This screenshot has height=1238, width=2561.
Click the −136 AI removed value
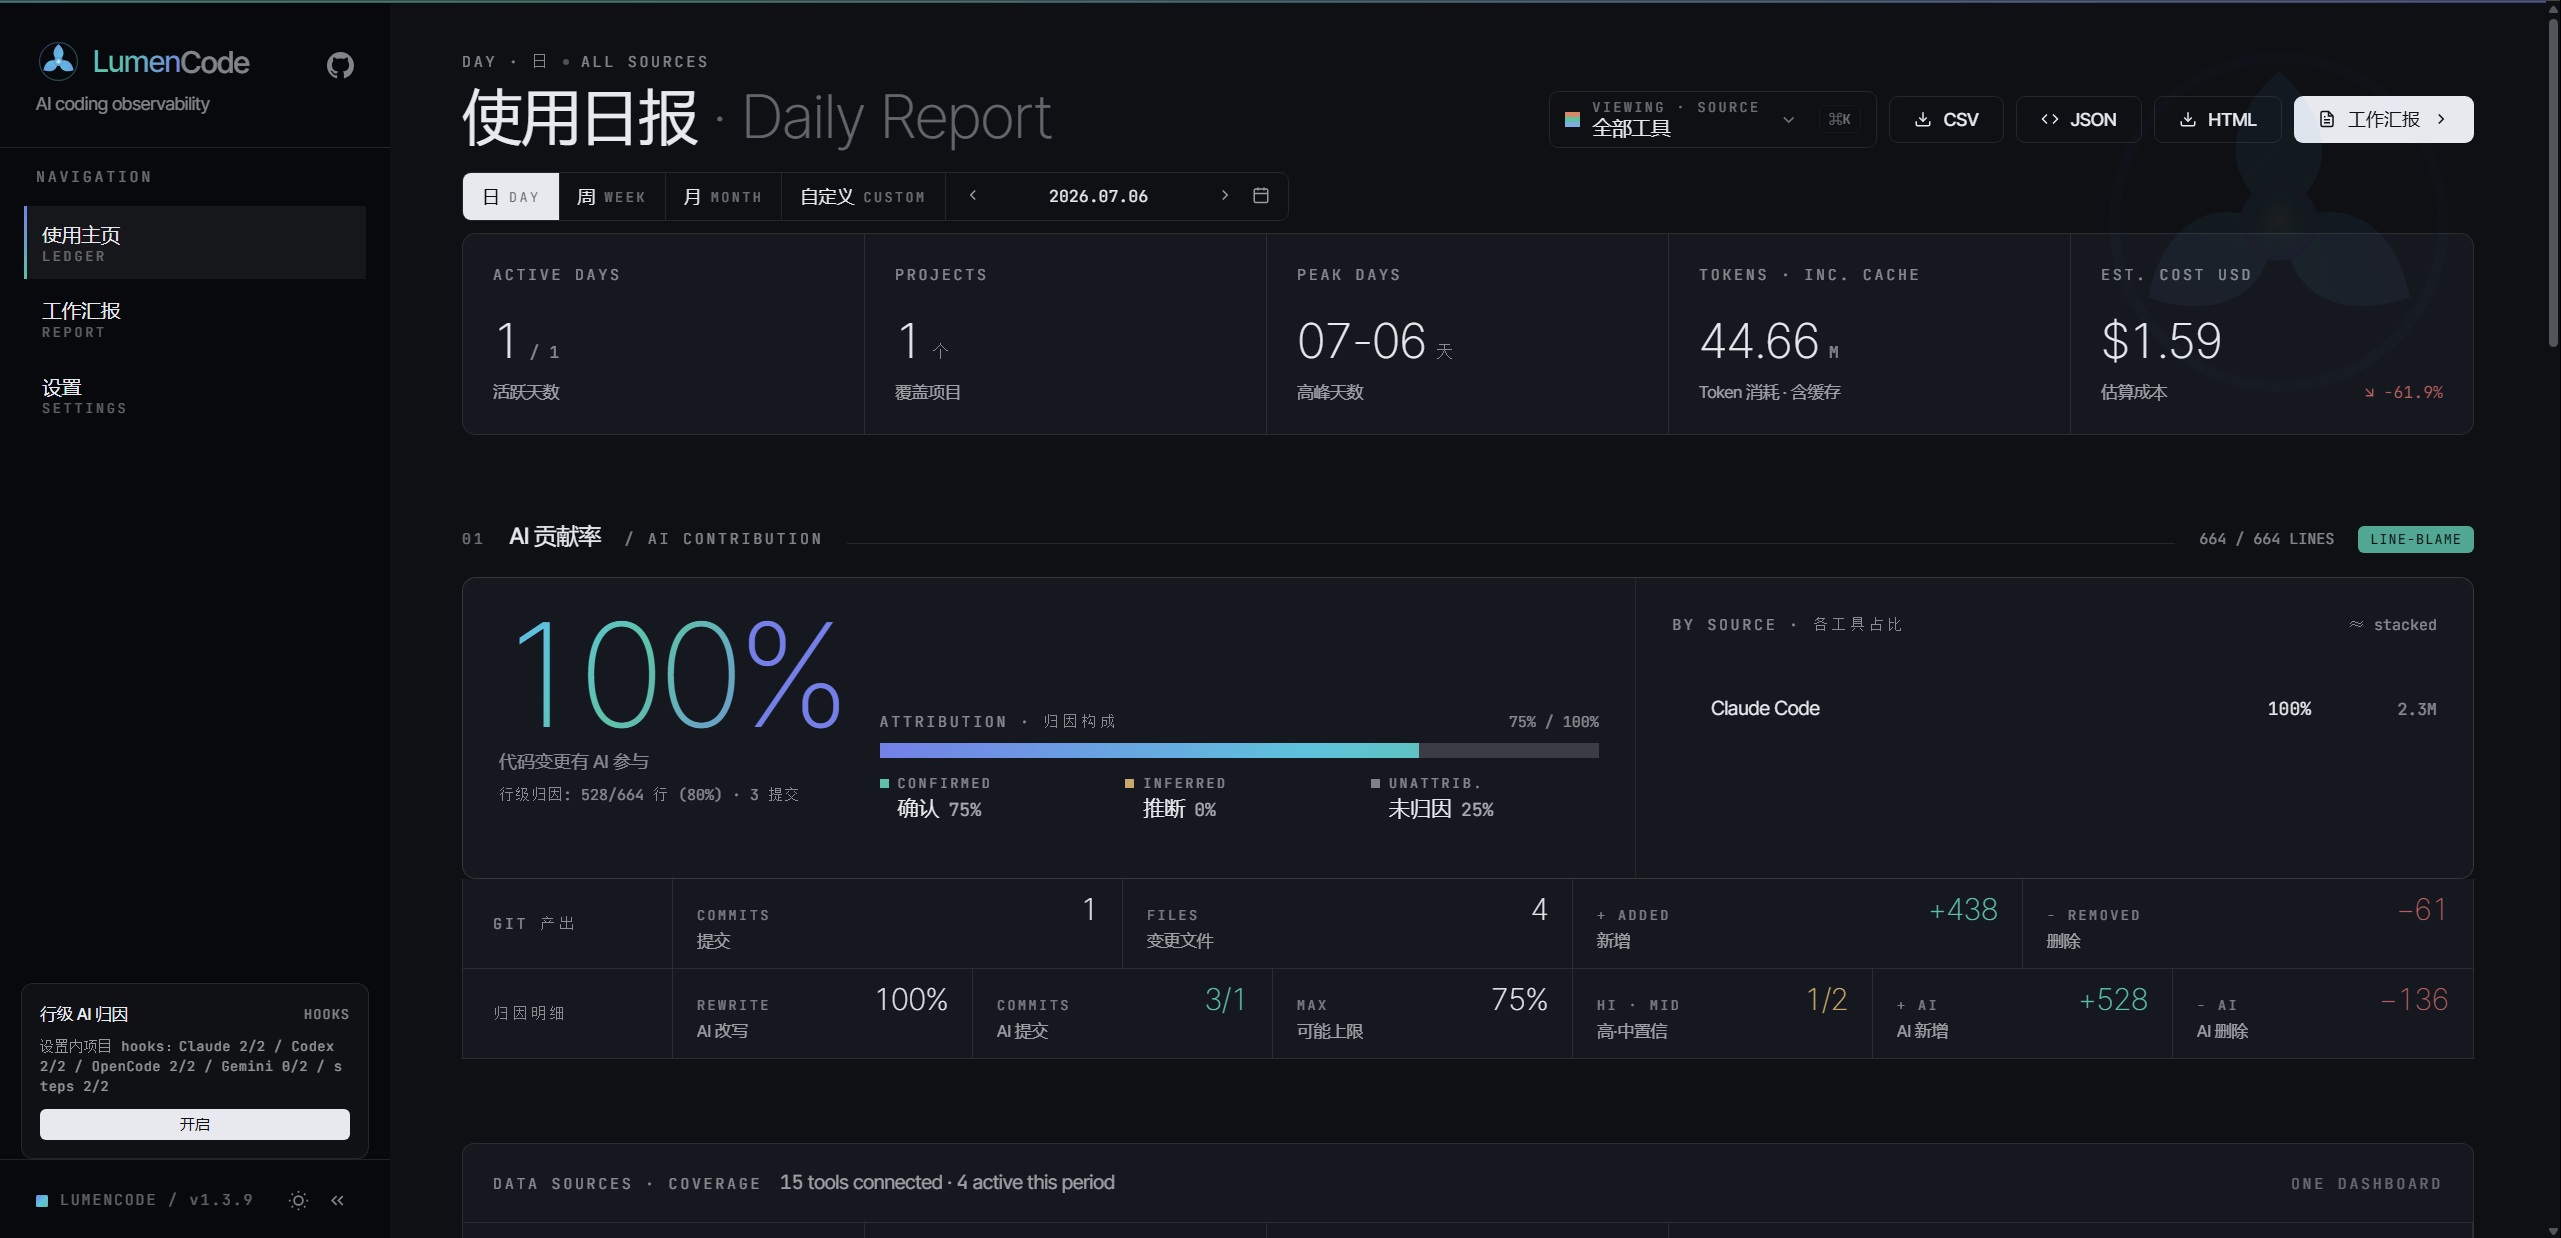point(2414,1000)
